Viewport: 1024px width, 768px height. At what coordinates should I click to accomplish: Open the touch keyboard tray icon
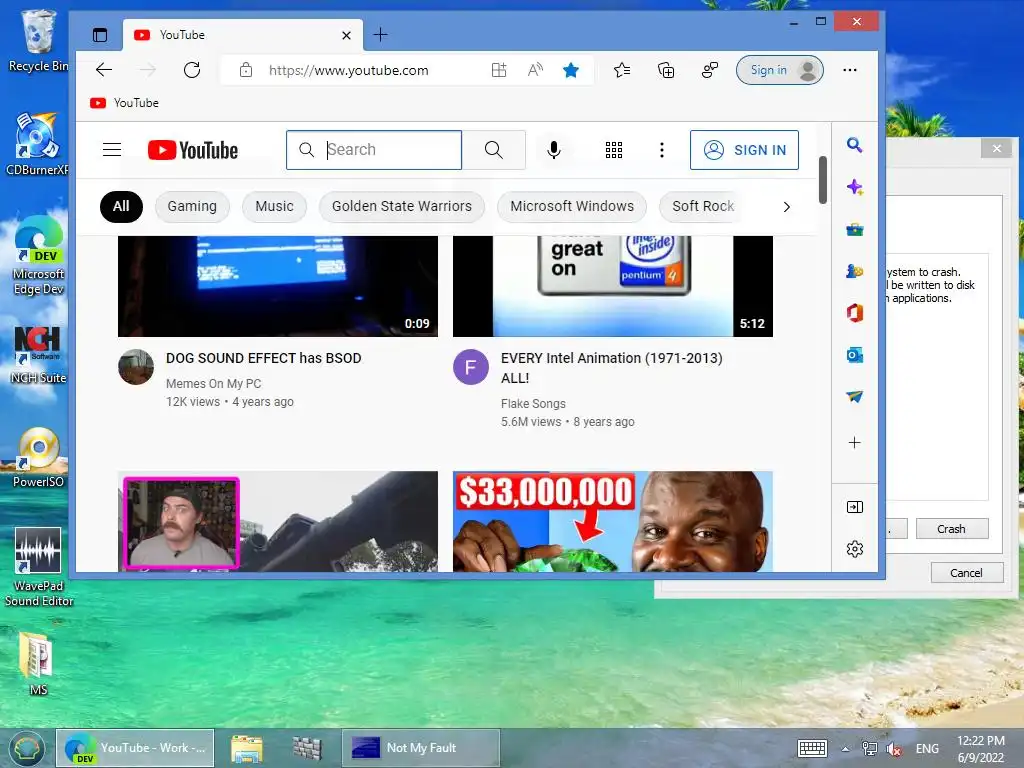tap(812, 748)
